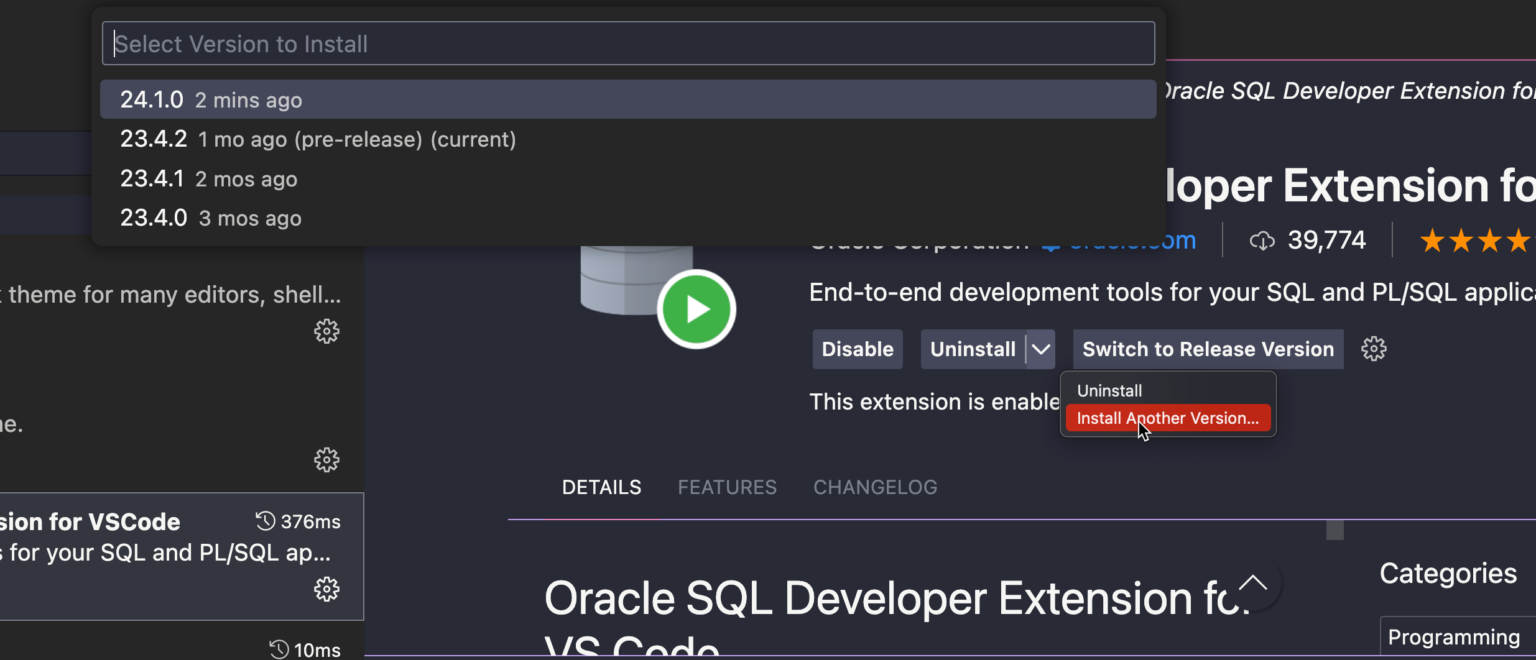
Task: Select version 24.1.0 to install
Action: pos(628,100)
